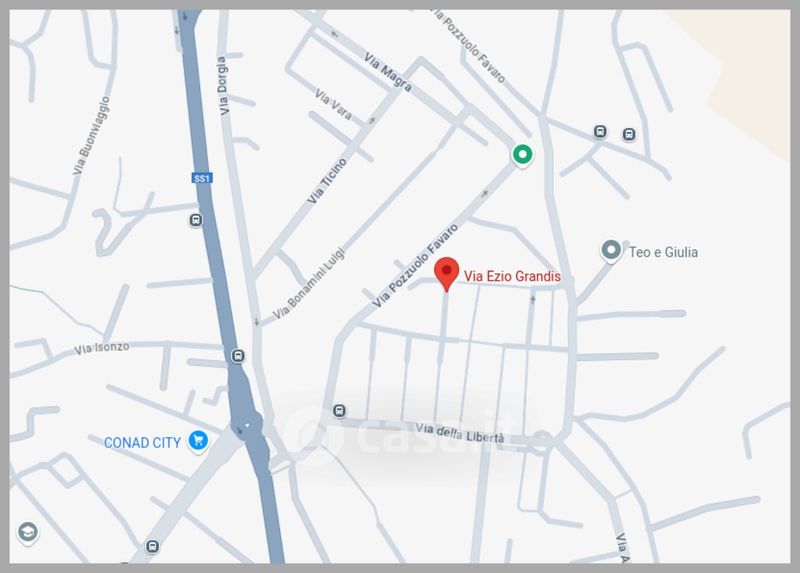Click the CONAD CITY text label
This screenshot has width=800, height=573.
click(x=142, y=442)
